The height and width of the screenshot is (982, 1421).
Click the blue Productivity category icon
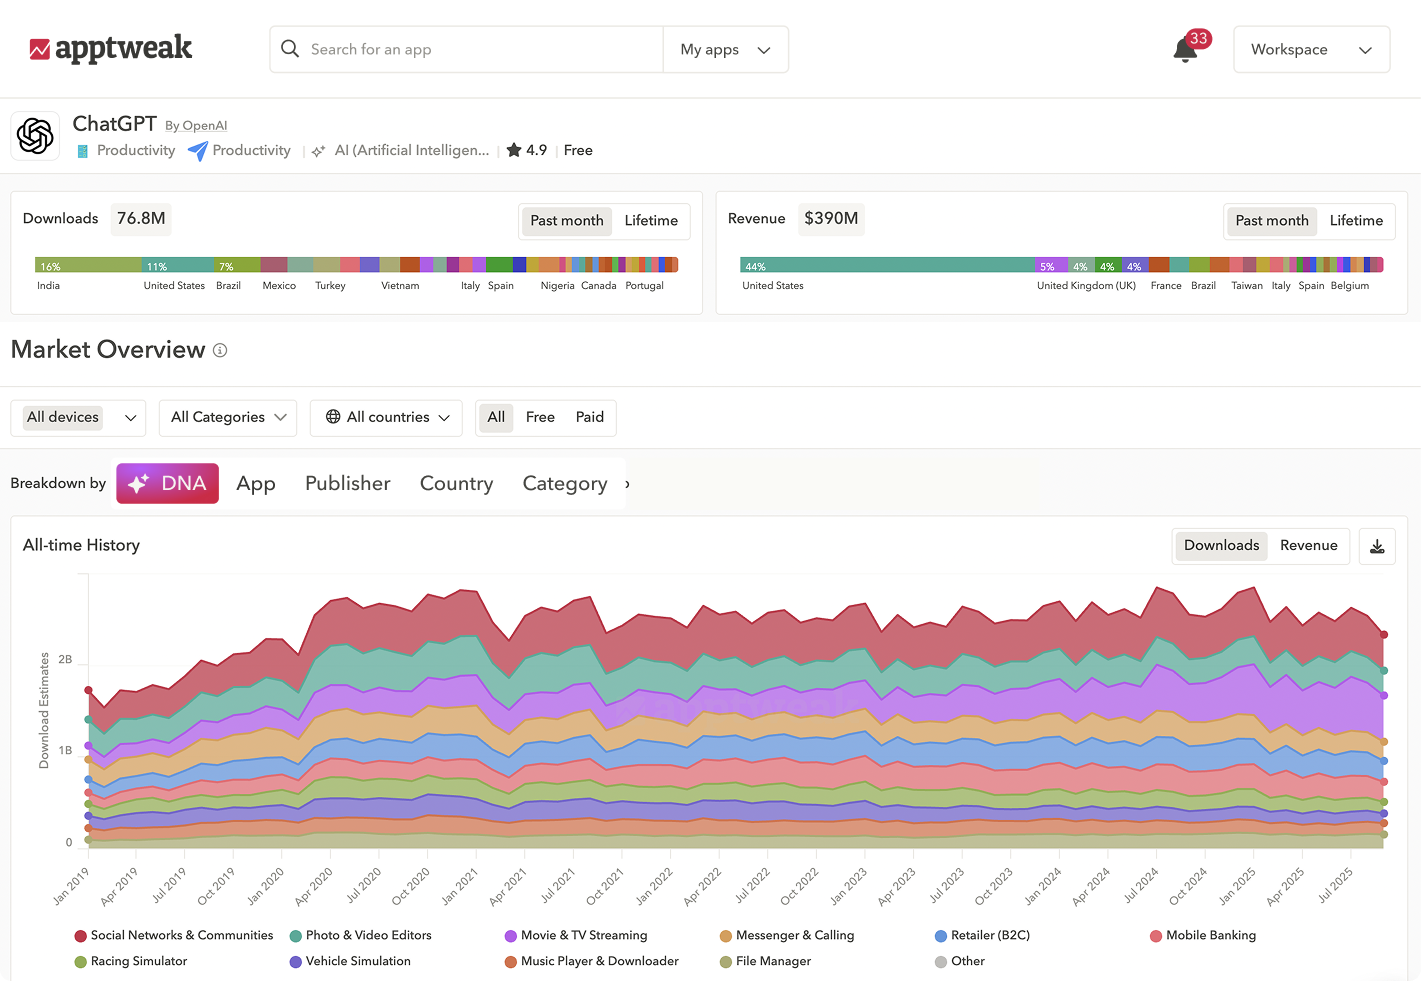click(83, 151)
